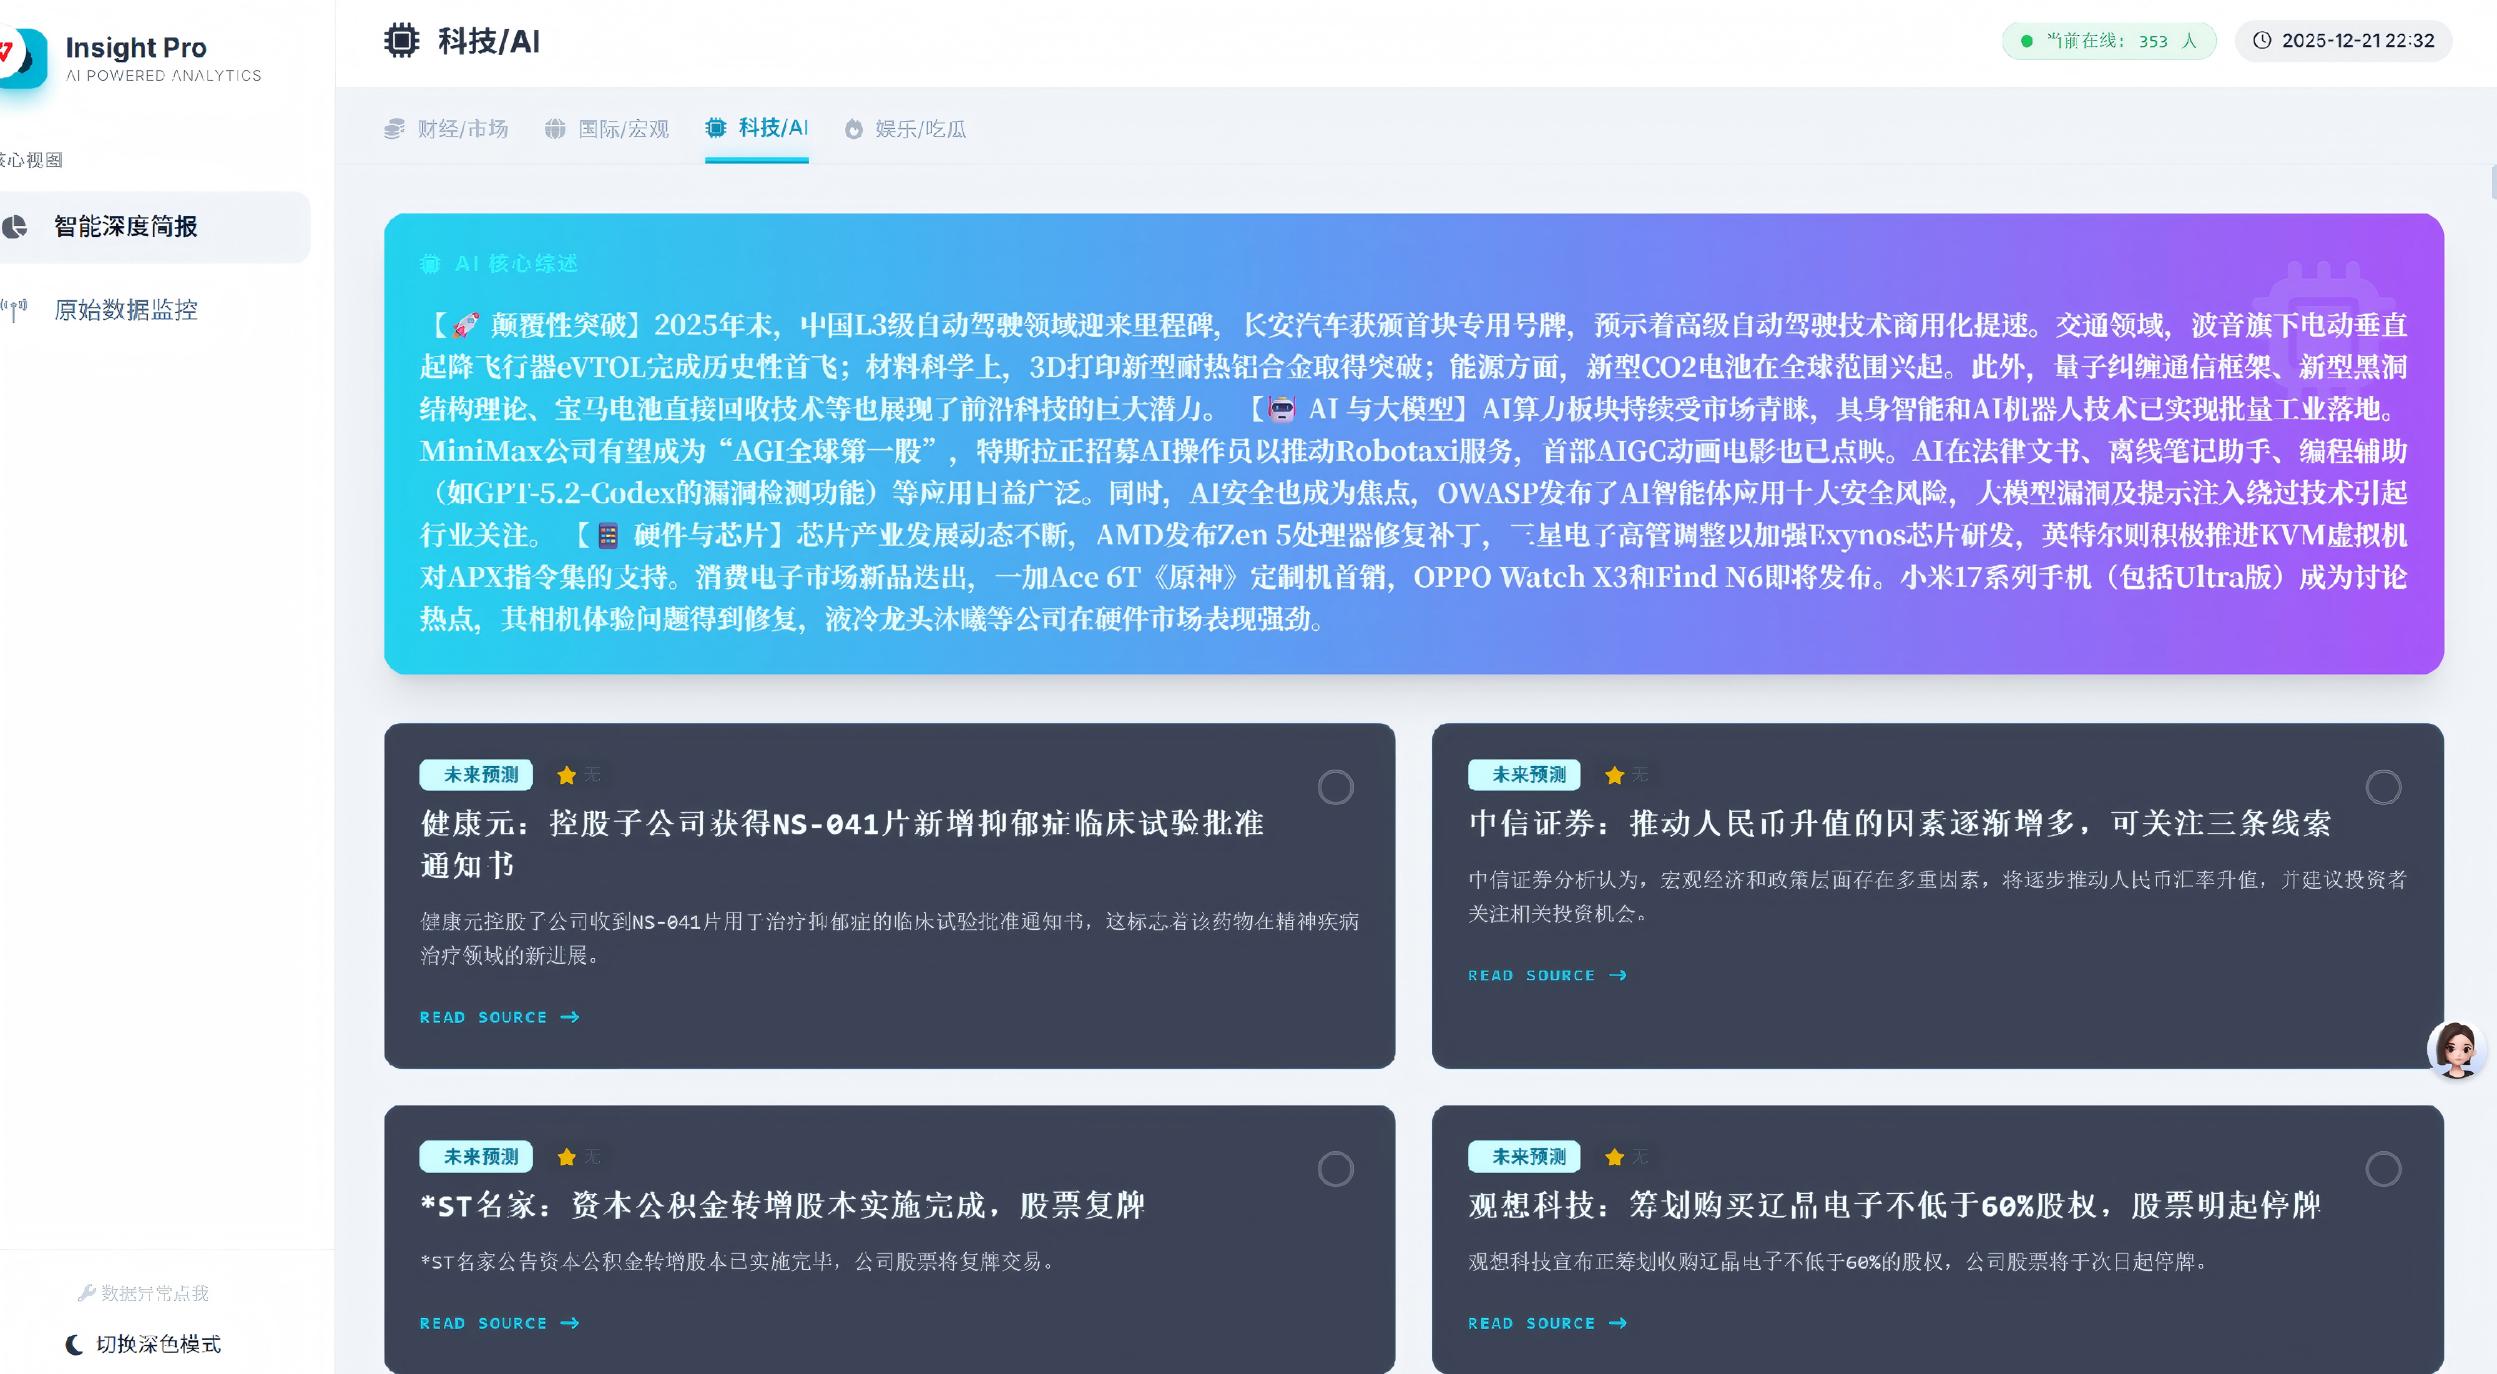Select the circle on the *ST名家 card
Viewport: 2497px width, 1374px height.
coord(1336,1169)
